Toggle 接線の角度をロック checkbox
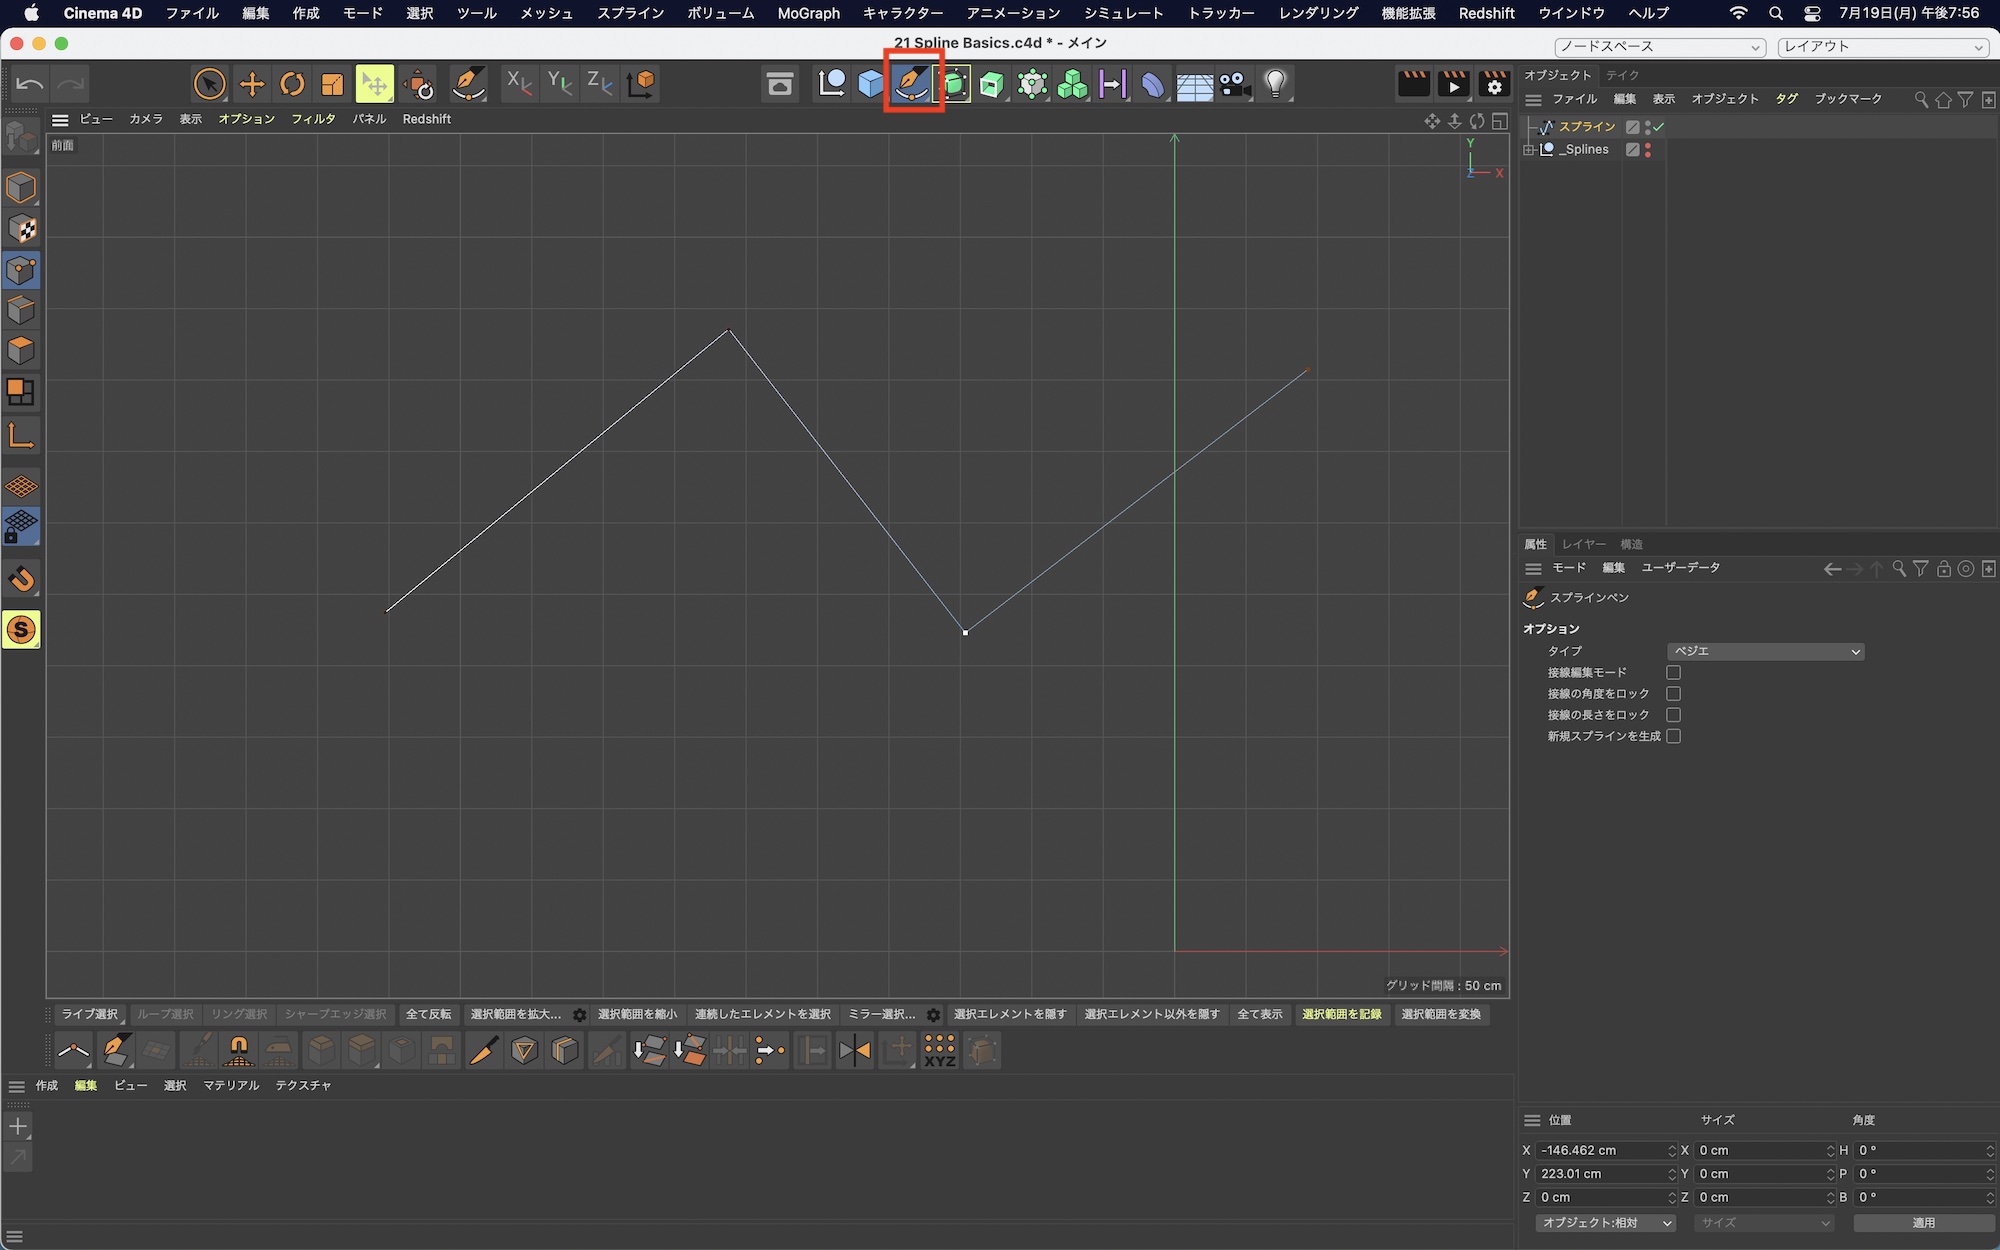 [x=1673, y=694]
